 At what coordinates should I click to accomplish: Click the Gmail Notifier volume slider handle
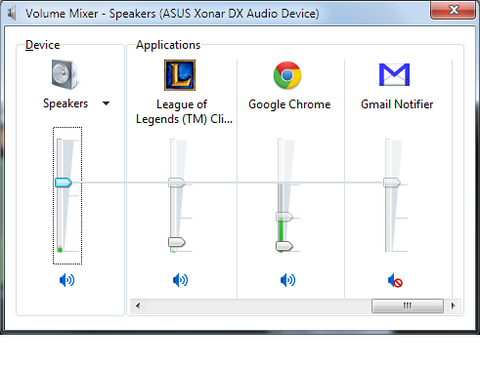[x=392, y=182]
